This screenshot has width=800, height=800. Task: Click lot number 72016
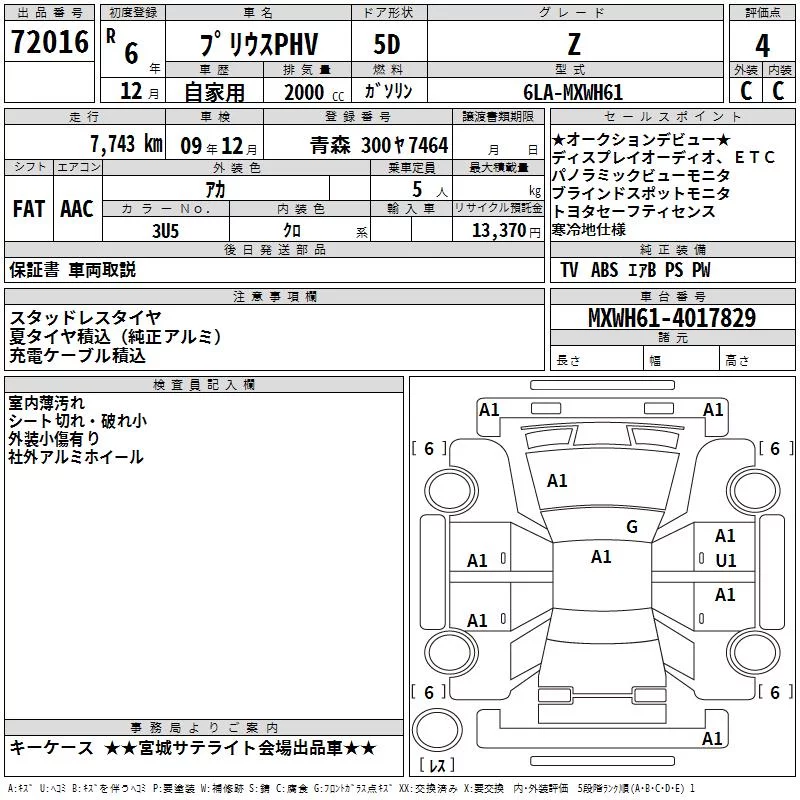[49, 42]
